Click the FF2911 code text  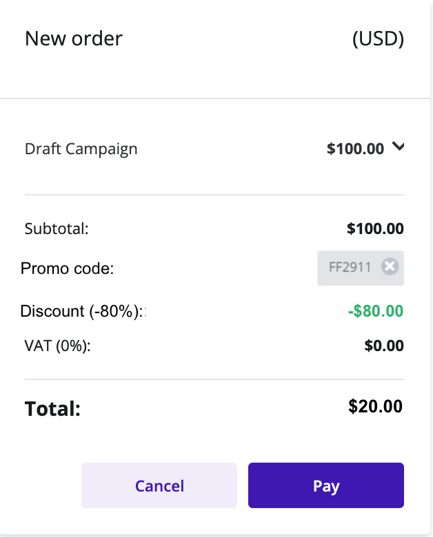[350, 267]
